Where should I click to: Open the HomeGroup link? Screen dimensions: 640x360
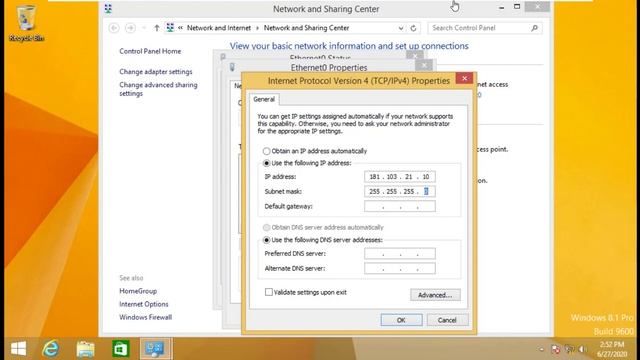[x=138, y=291]
